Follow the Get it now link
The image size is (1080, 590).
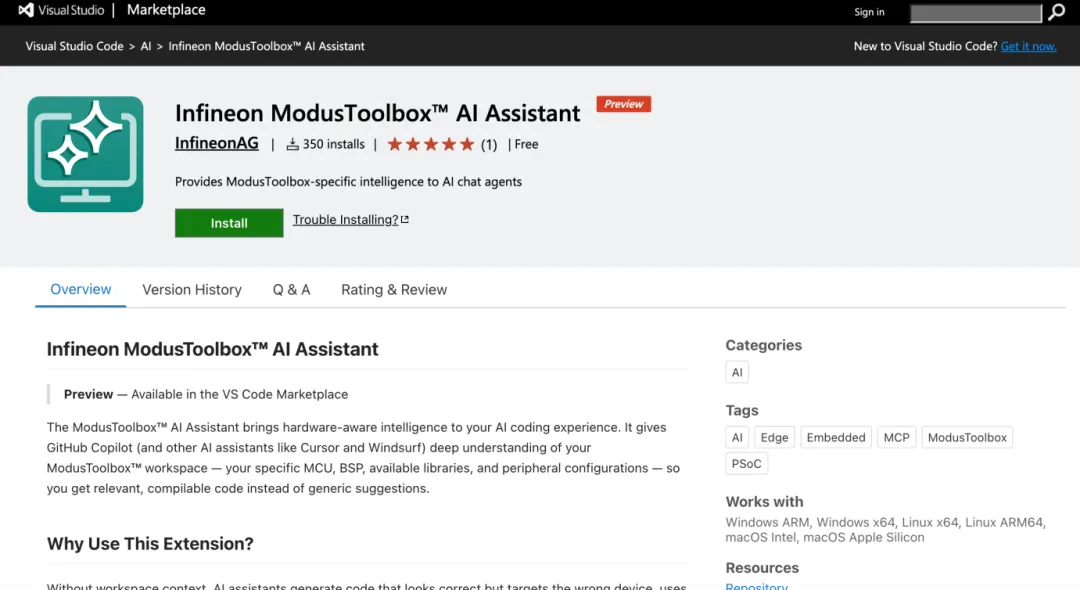coord(1028,46)
